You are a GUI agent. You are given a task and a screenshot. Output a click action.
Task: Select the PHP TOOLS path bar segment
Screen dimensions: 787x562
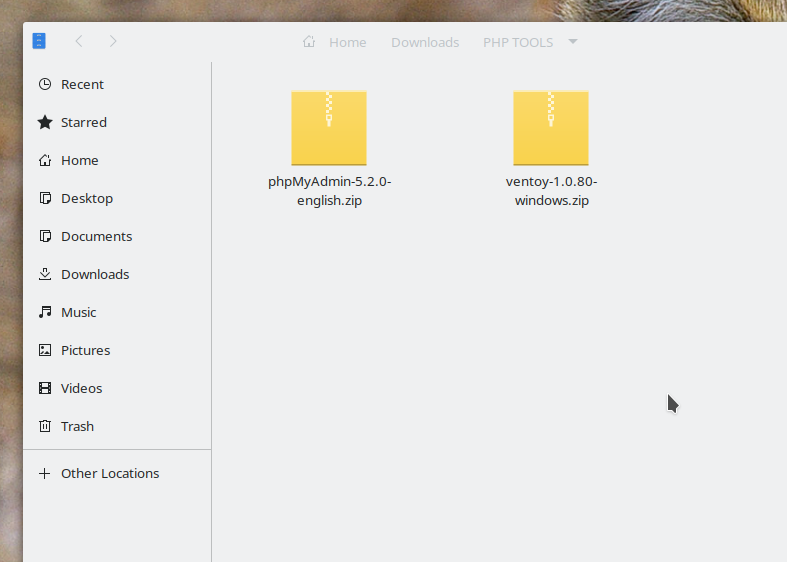518,42
